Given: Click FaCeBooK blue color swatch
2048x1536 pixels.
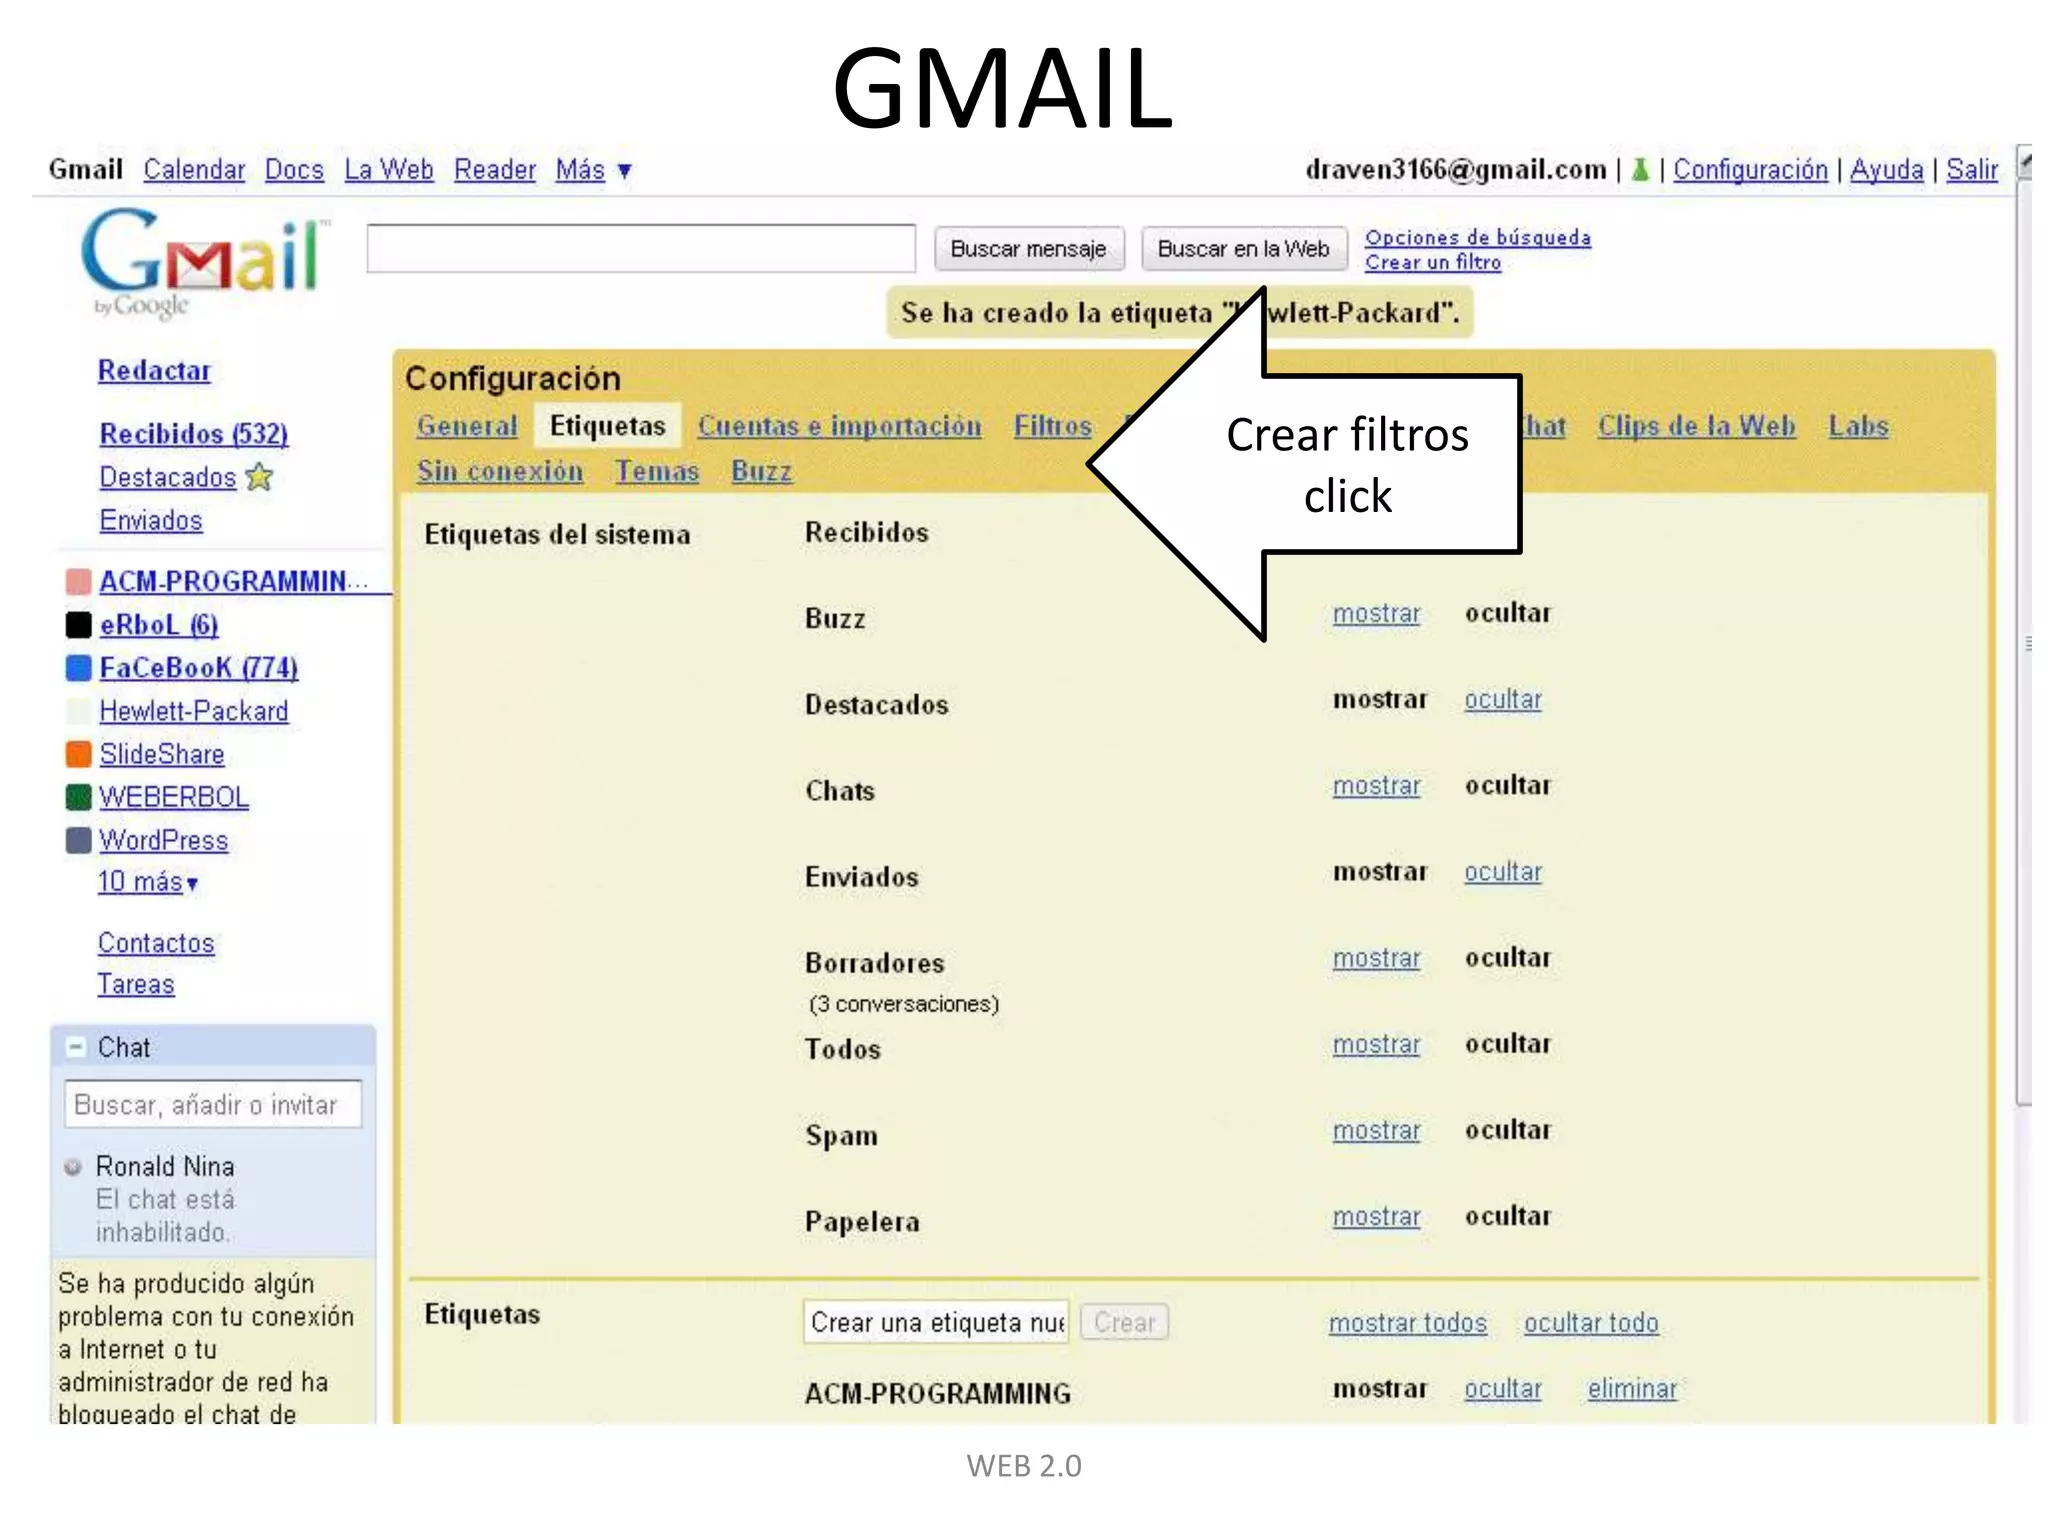Looking at the screenshot, I should (x=78, y=668).
